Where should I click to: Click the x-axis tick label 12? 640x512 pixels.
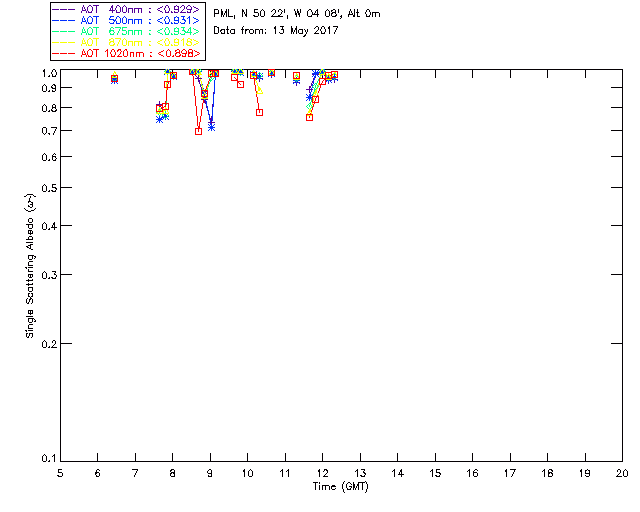[322, 473]
